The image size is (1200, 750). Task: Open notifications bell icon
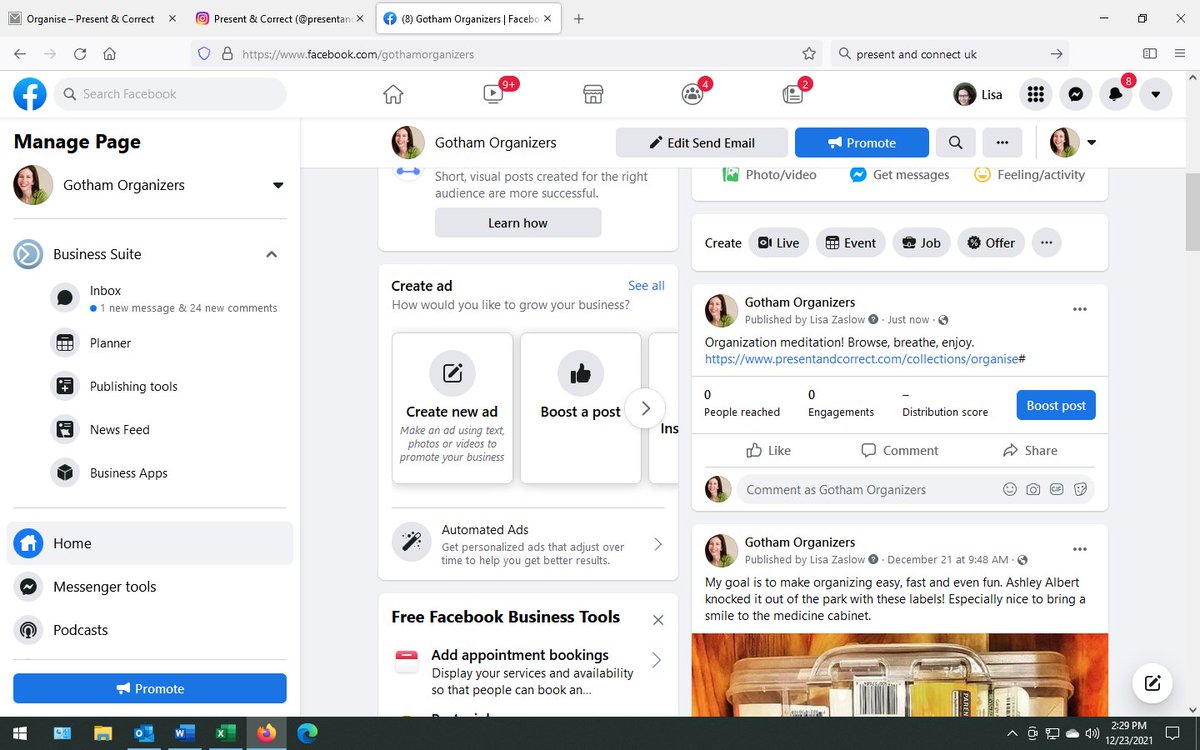[1115, 94]
